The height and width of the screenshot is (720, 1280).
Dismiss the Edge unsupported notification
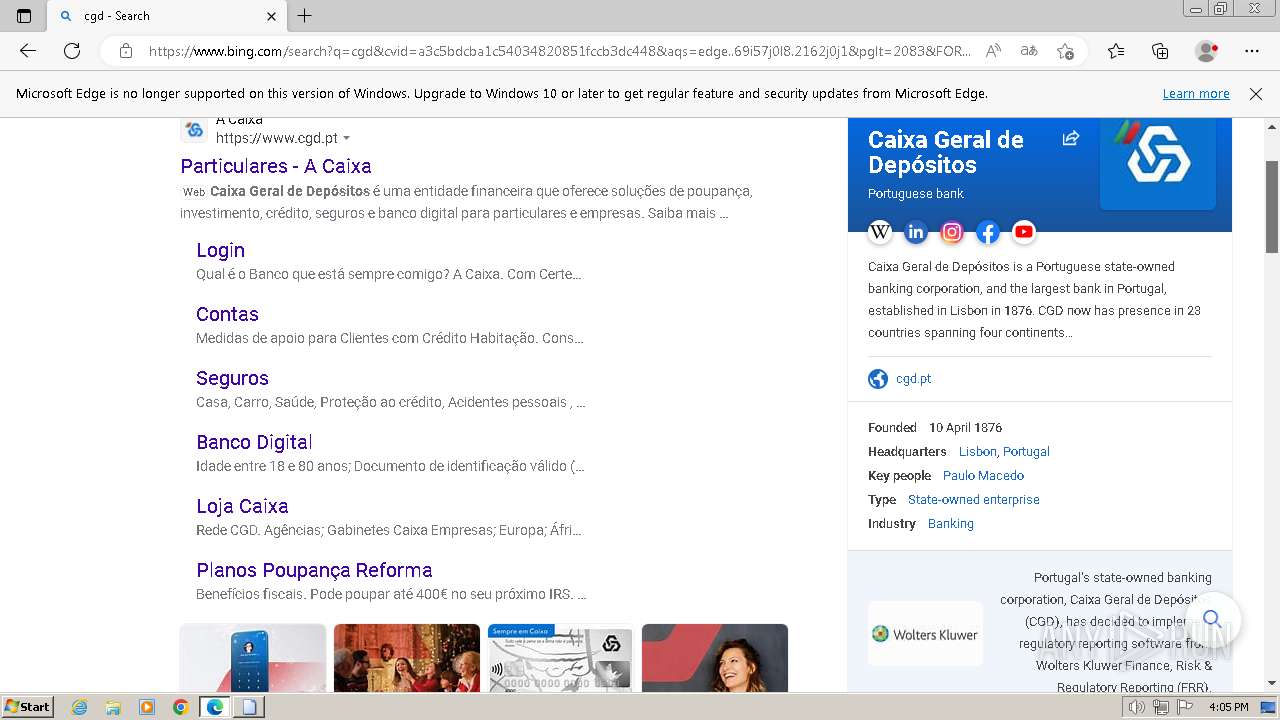[x=1256, y=94]
